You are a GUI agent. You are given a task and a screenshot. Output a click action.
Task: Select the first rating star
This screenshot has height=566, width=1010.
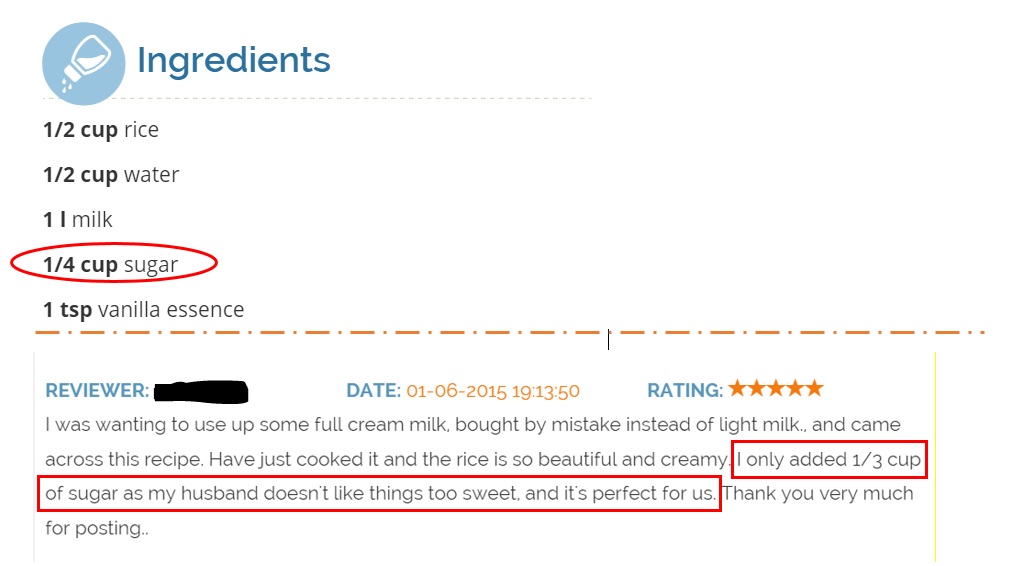click(738, 388)
